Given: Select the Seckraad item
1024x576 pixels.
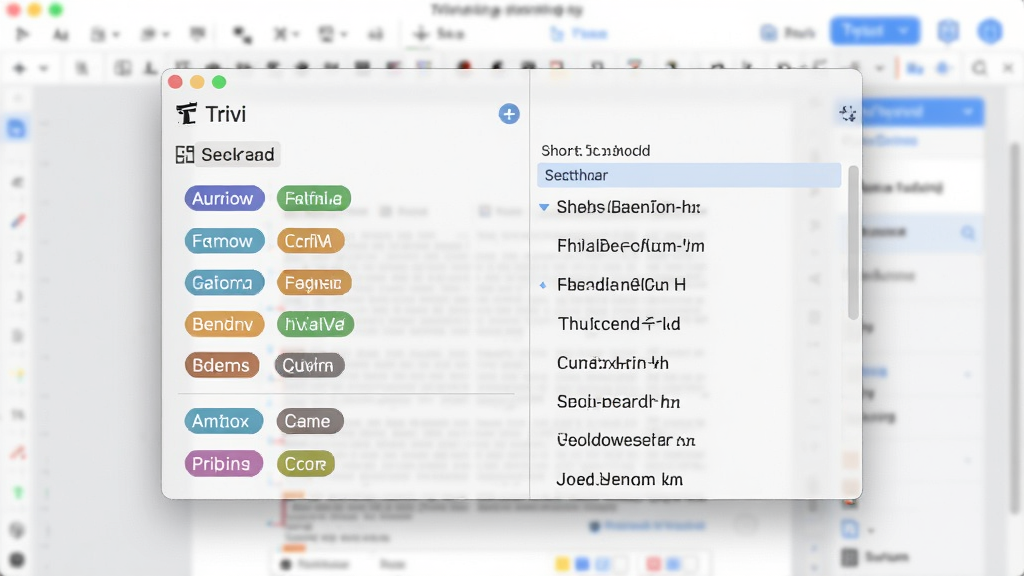Looking at the screenshot, I should pyautogui.click(x=237, y=155).
